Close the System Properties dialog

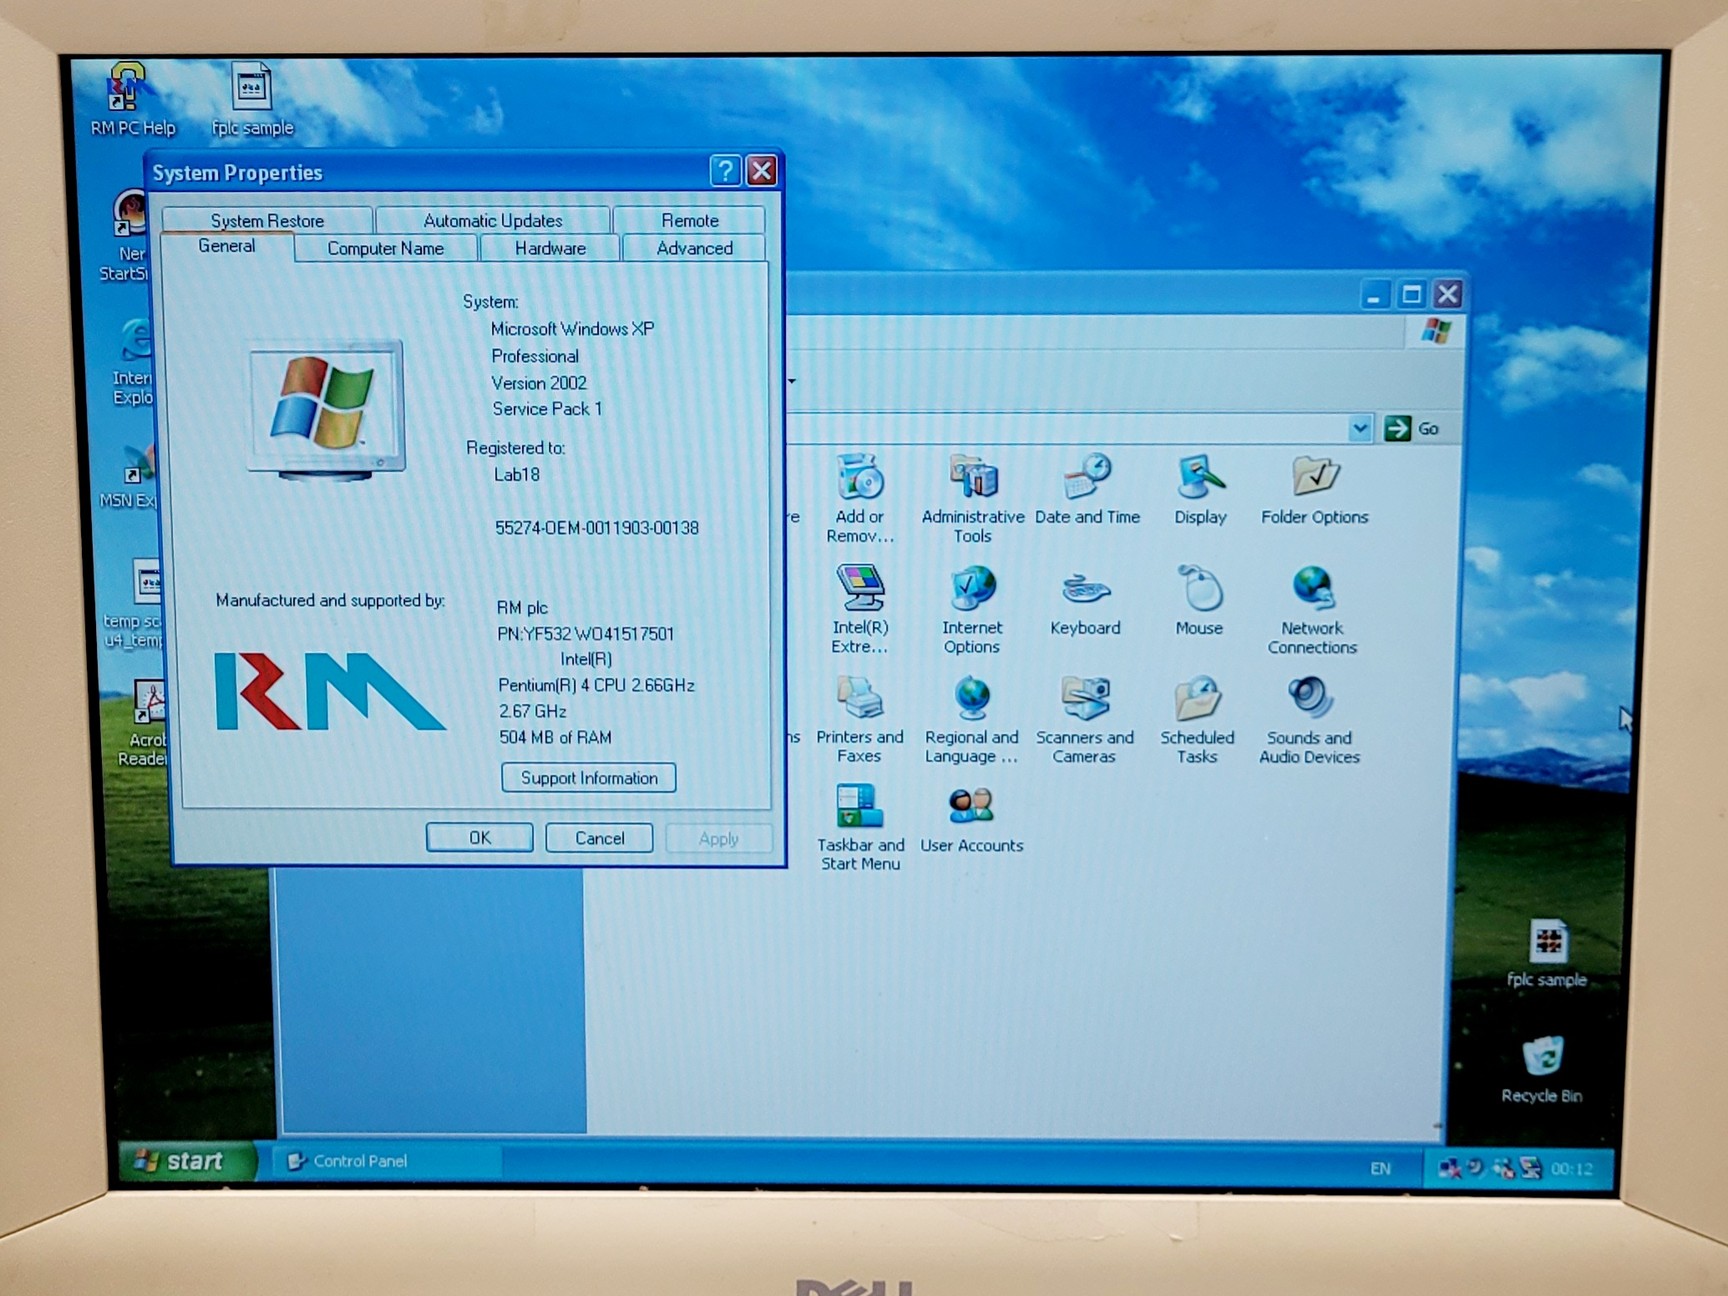[762, 171]
